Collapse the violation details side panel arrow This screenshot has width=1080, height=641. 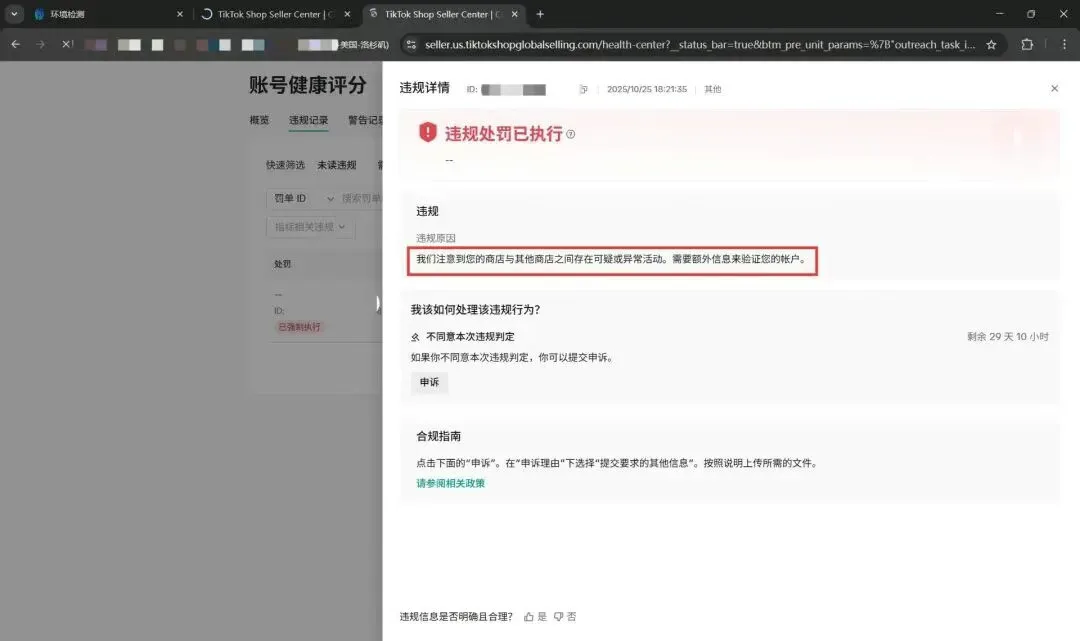[379, 303]
